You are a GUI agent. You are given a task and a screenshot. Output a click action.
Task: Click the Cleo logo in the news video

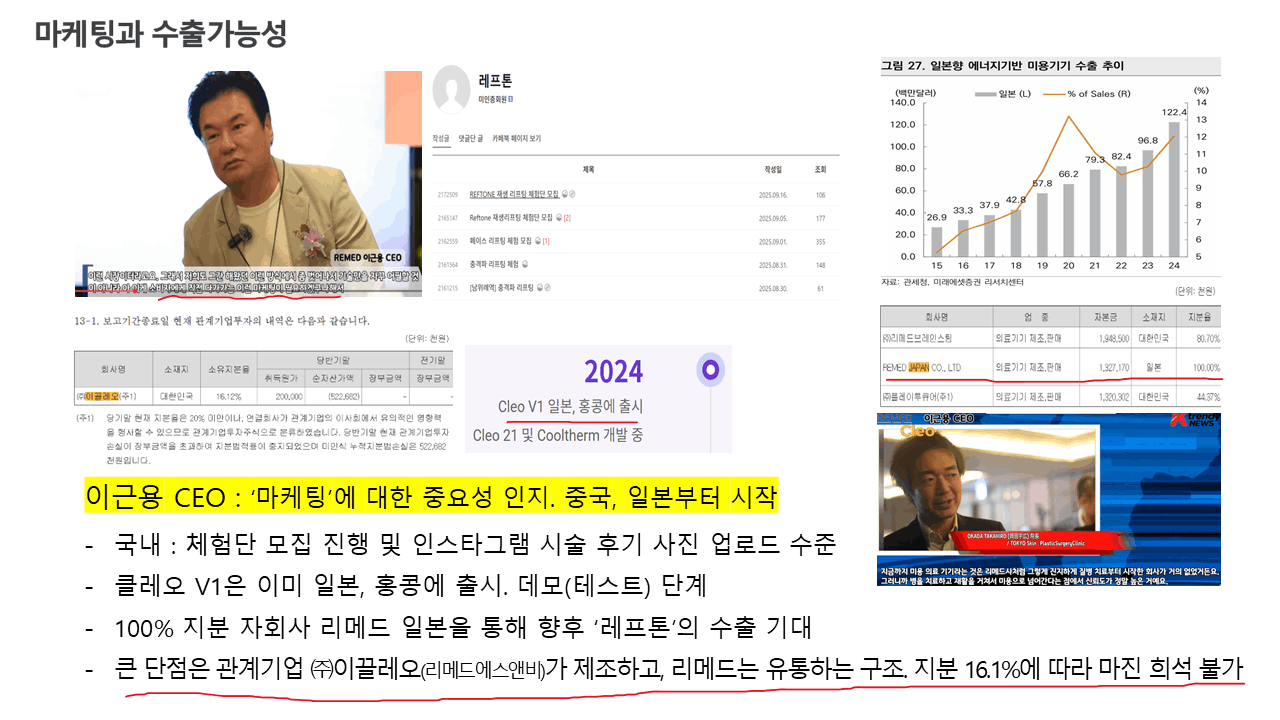coord(917,432)
